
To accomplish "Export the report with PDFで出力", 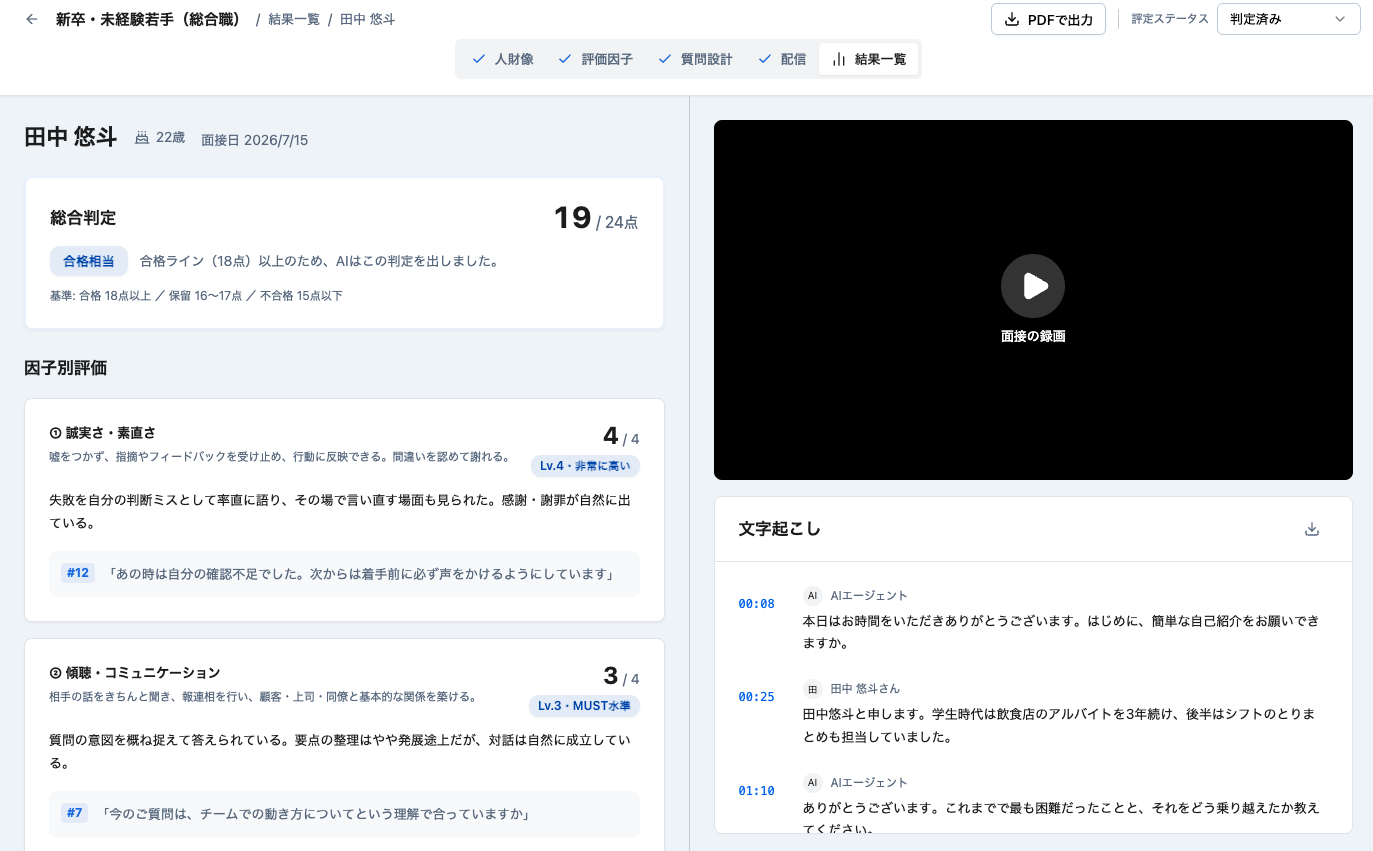I will tap(1049, 19).
